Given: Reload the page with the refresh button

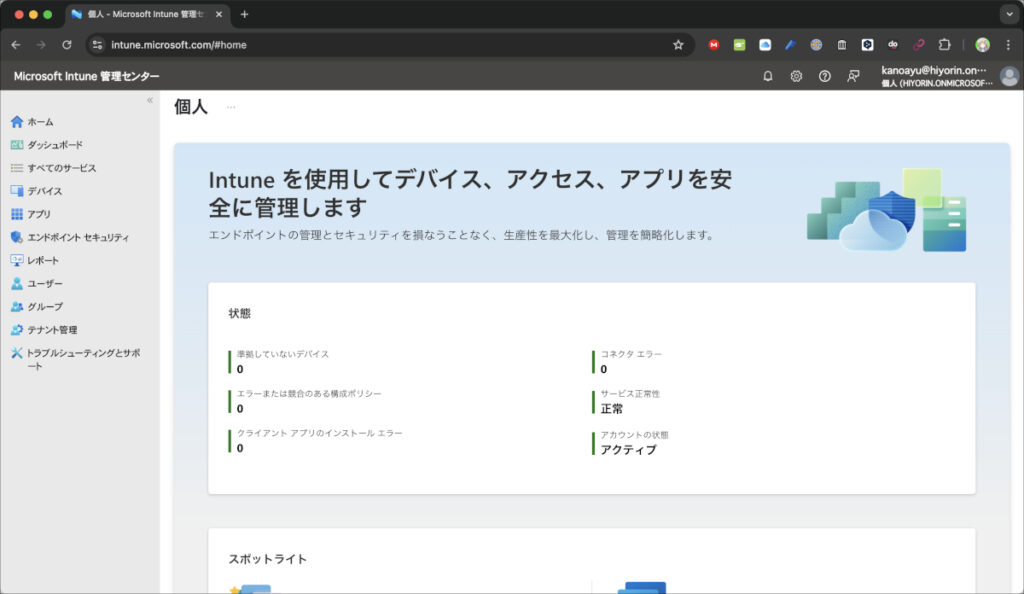Looking at the screenshot, I should click(x=67, y=44).
